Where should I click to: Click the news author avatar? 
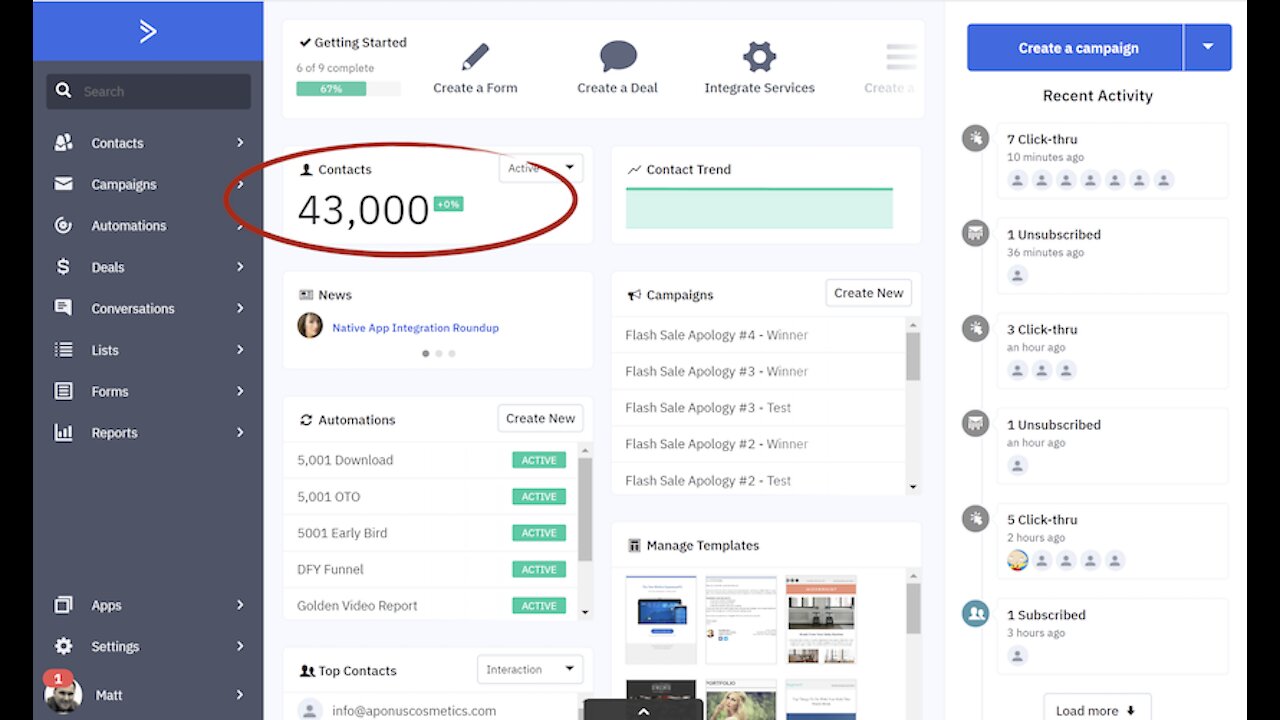[310, 326]
